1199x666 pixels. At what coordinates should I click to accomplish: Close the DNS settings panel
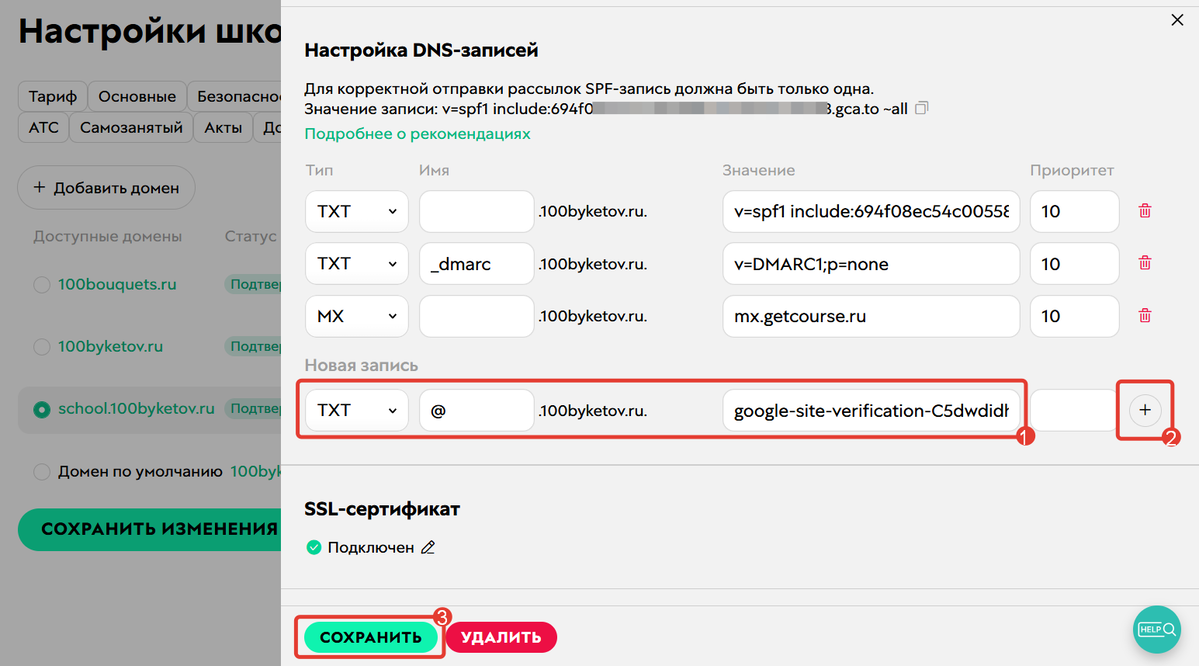pyautogui.click(x=1177, y=20)
